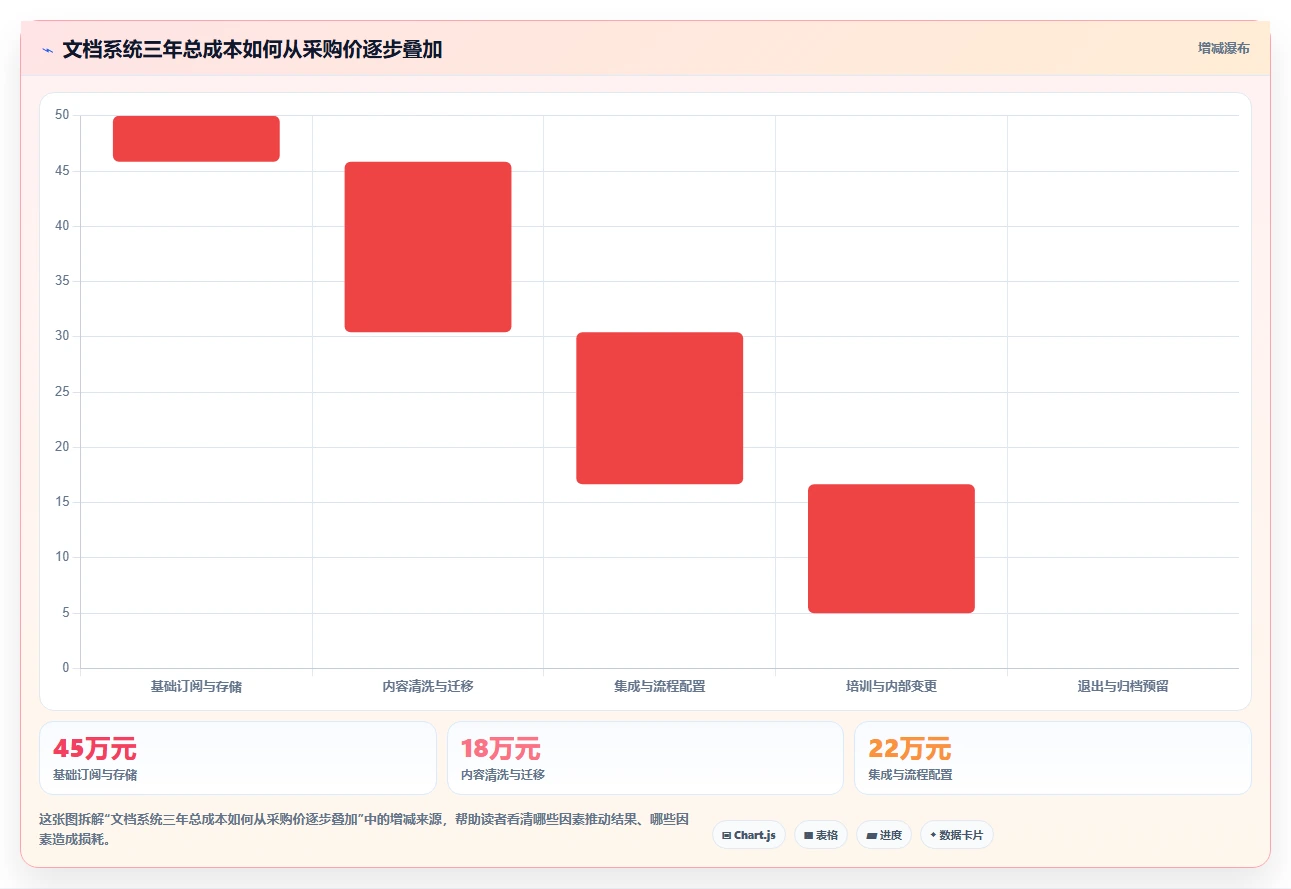Select the 18万元 内容清洗与迁移 data card

(x=645, y=758)
